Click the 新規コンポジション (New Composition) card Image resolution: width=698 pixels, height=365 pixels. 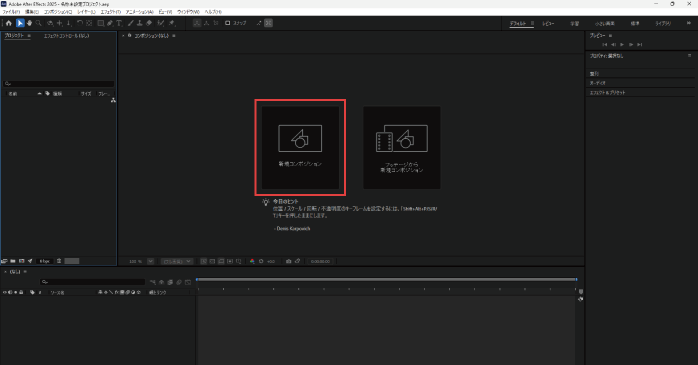(x=300, y=147)
